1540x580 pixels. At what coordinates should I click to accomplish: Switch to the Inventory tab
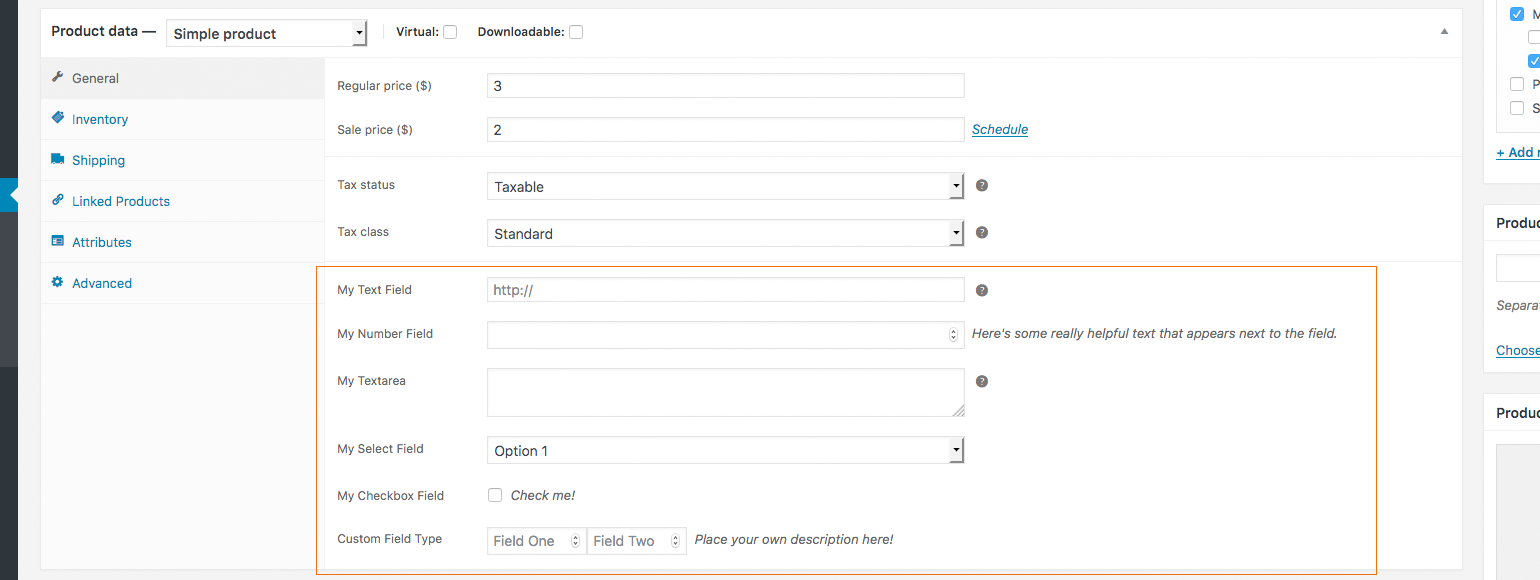point(98,119)
